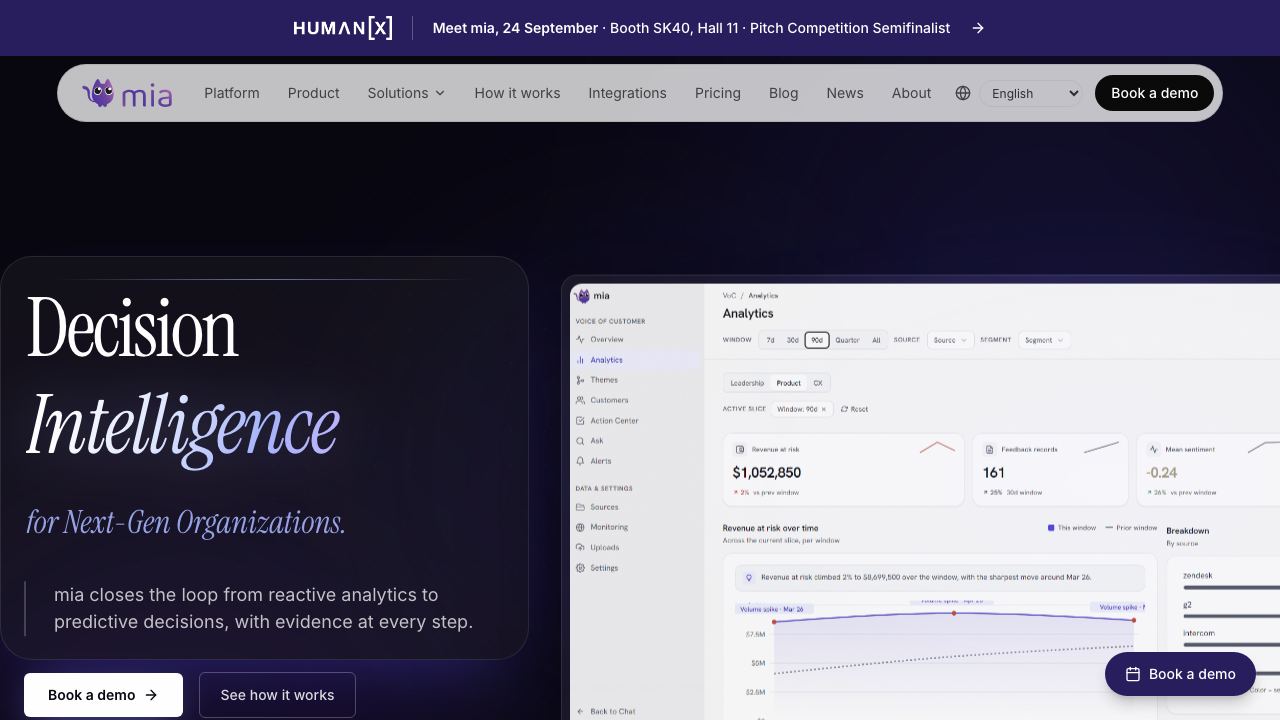Image resolution: width=1280 pixels, height=720 pixels.
Task: Remove the Window: 90d slice chip
Action: (x=824, y=409)
